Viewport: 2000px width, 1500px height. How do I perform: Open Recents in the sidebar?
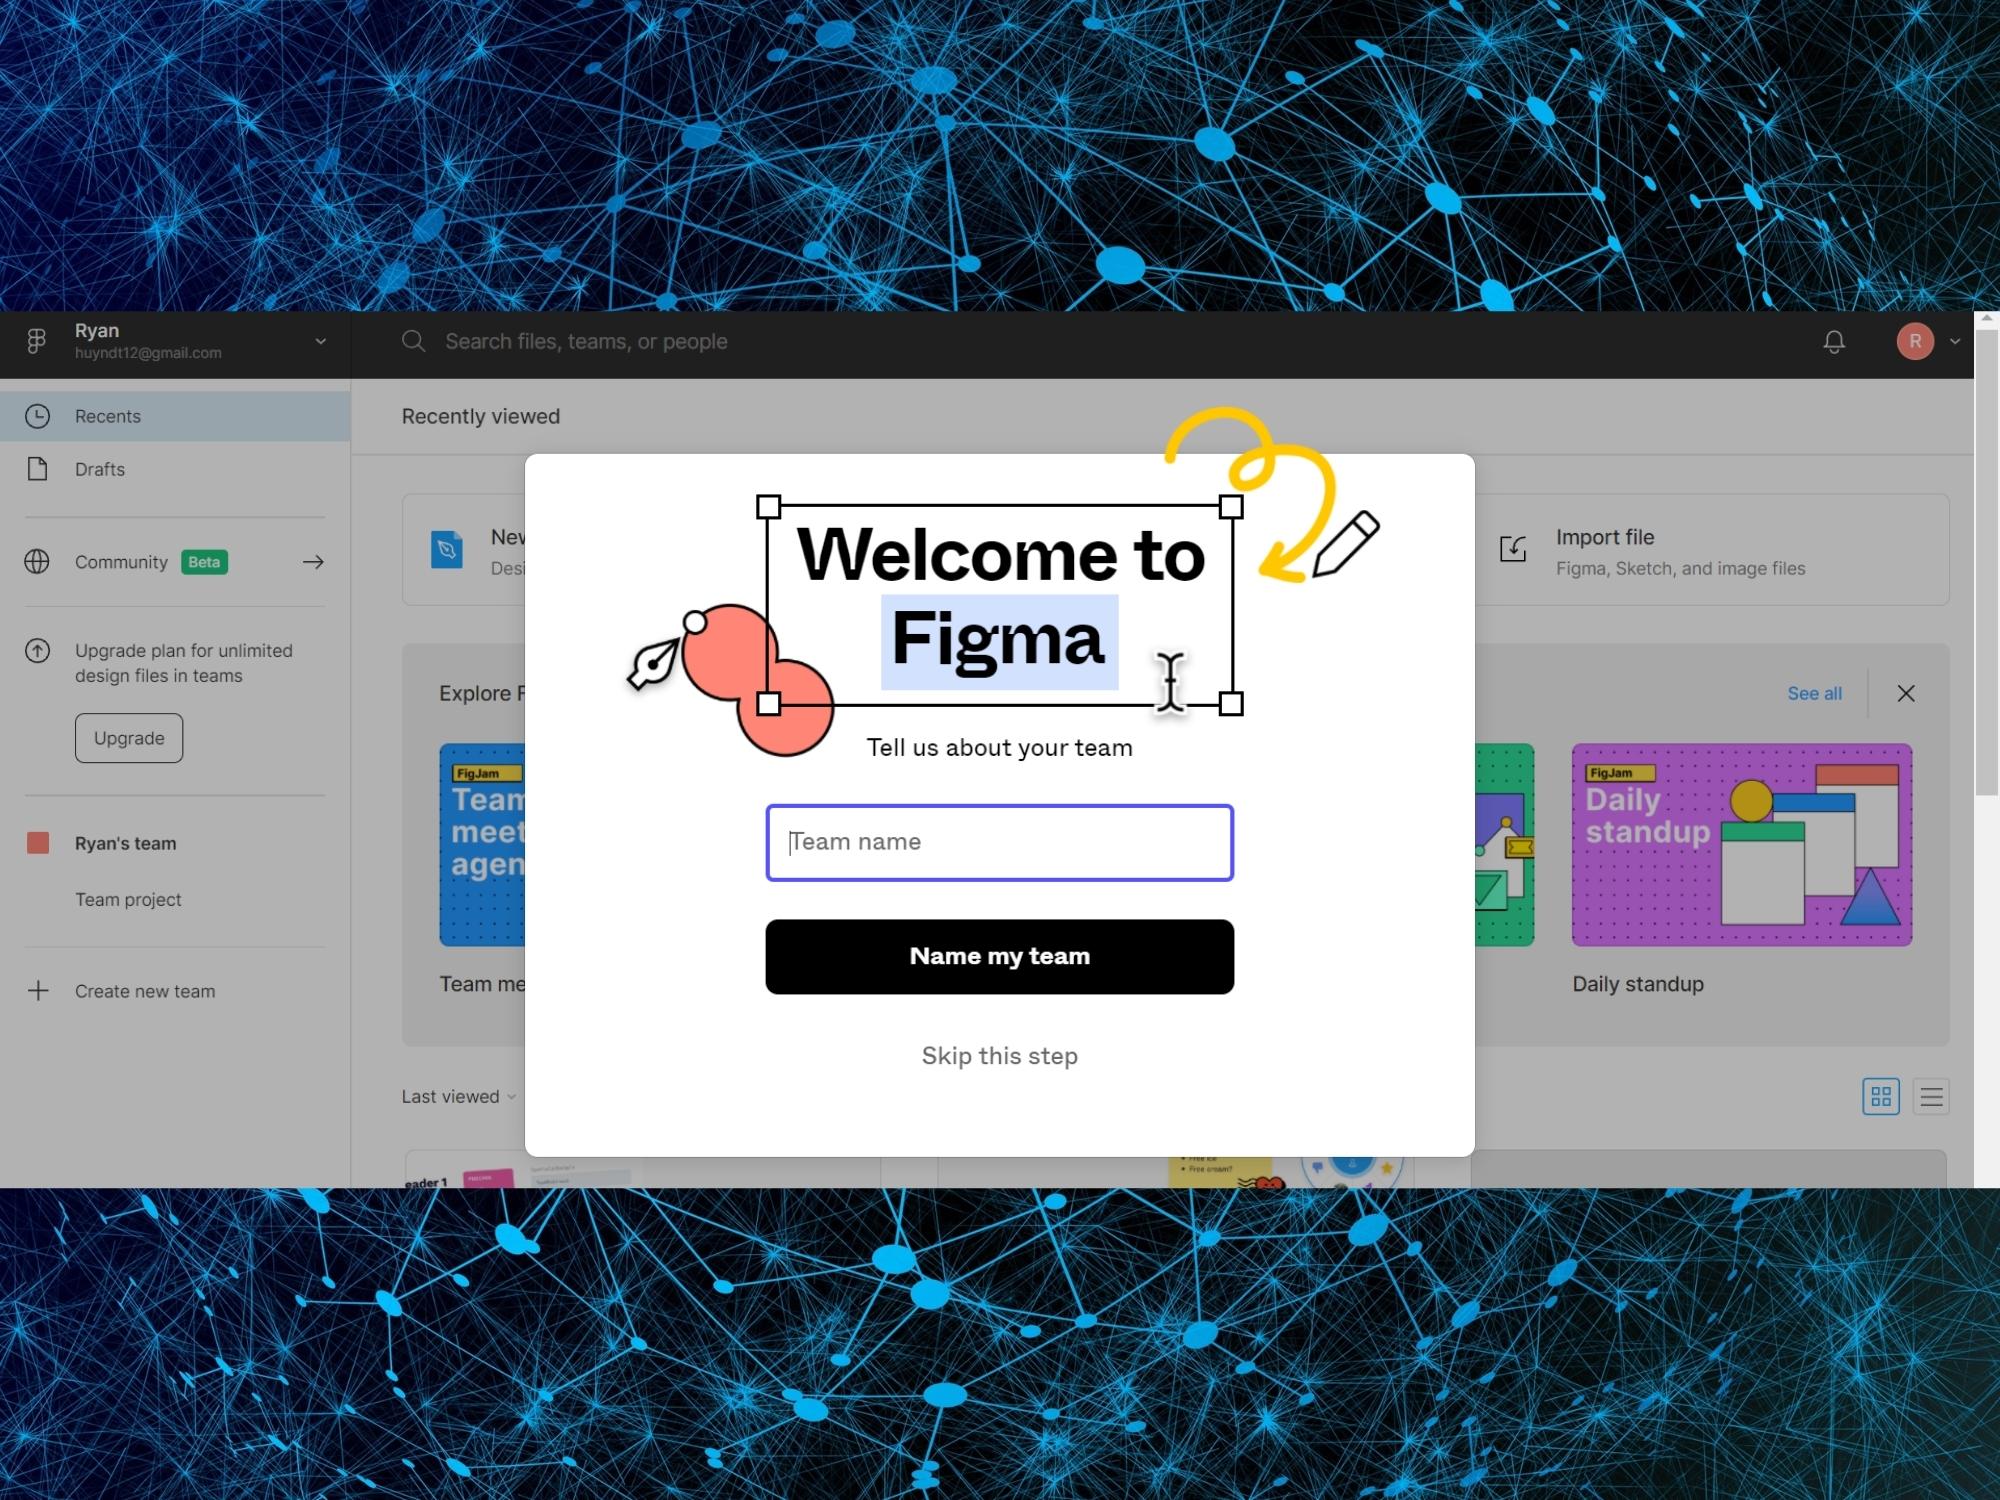click(175, 416)
